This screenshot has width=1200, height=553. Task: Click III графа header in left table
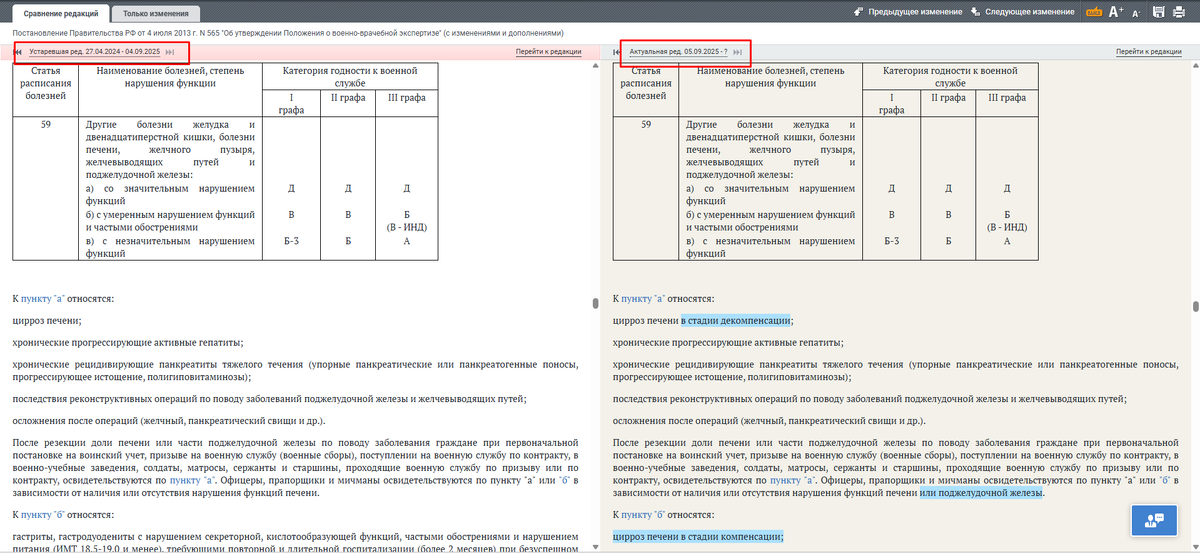[406, 97]
